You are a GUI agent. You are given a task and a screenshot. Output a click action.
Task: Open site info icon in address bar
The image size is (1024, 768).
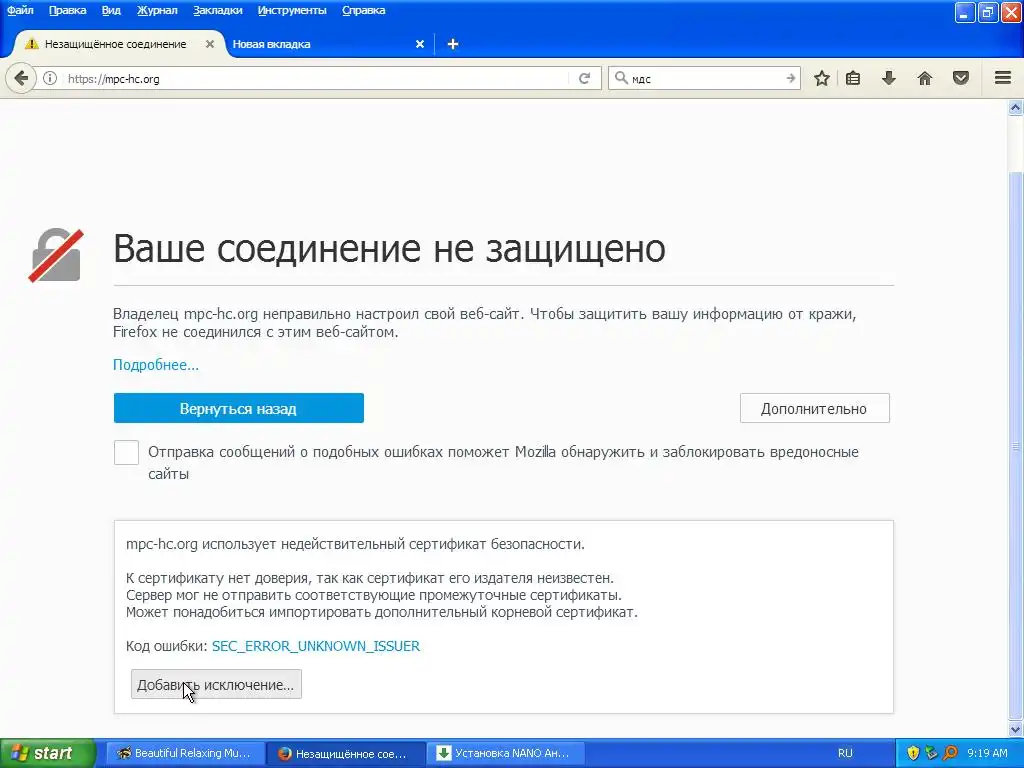pyautogui.click(x=50, y=78)
